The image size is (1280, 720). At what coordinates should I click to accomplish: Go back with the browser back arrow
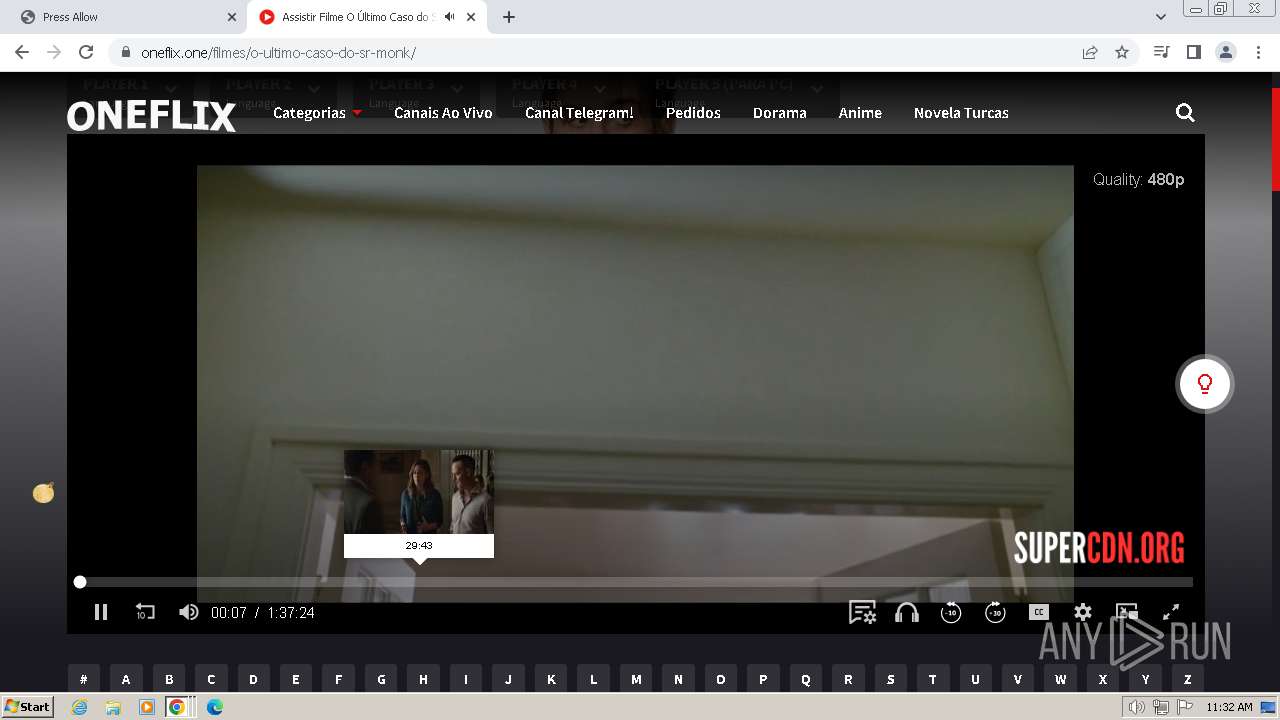(x=22, y=52)
